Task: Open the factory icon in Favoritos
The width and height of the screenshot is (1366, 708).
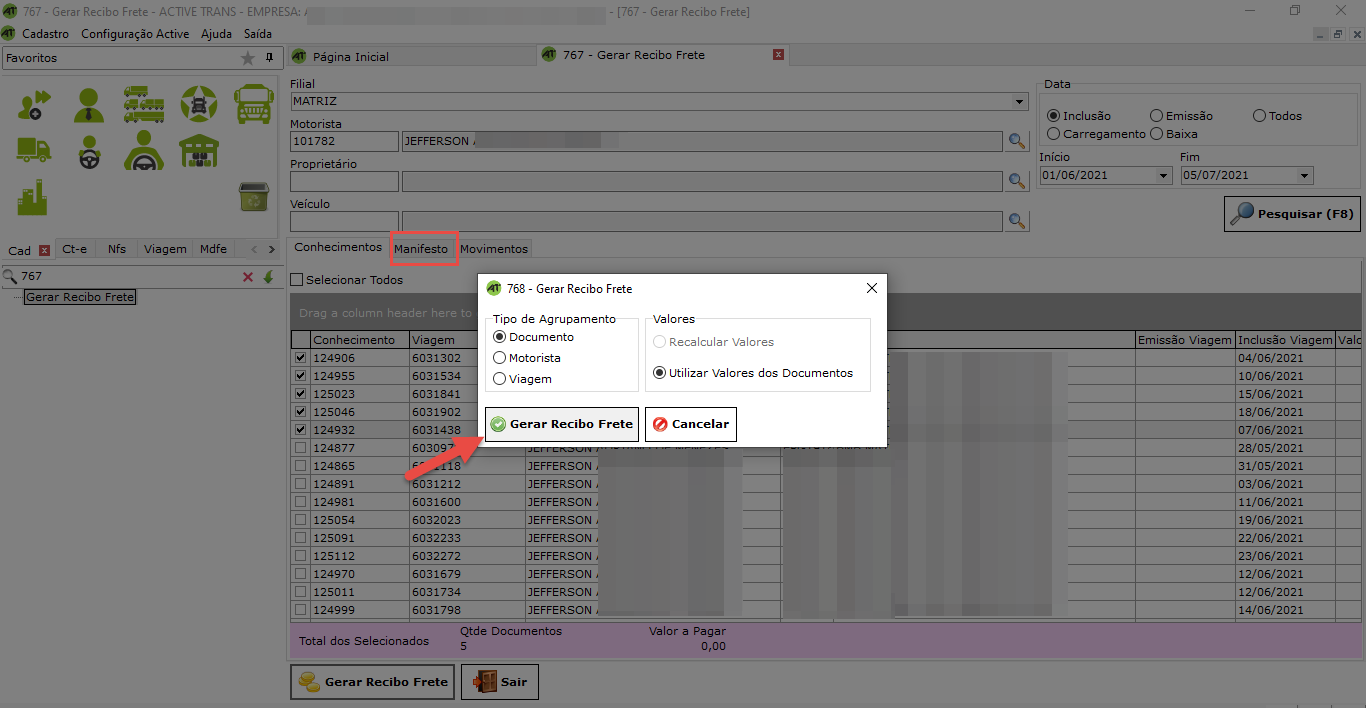Action: [34, 197]
